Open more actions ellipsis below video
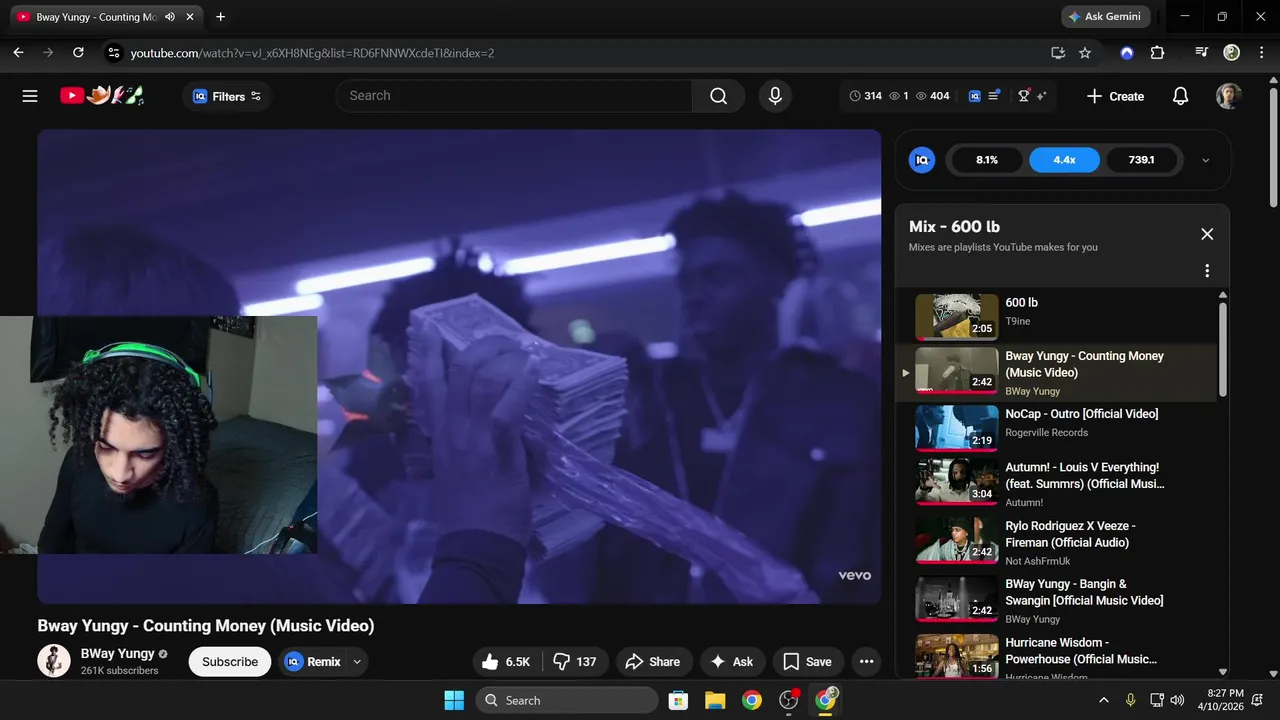 coord(866,661)
